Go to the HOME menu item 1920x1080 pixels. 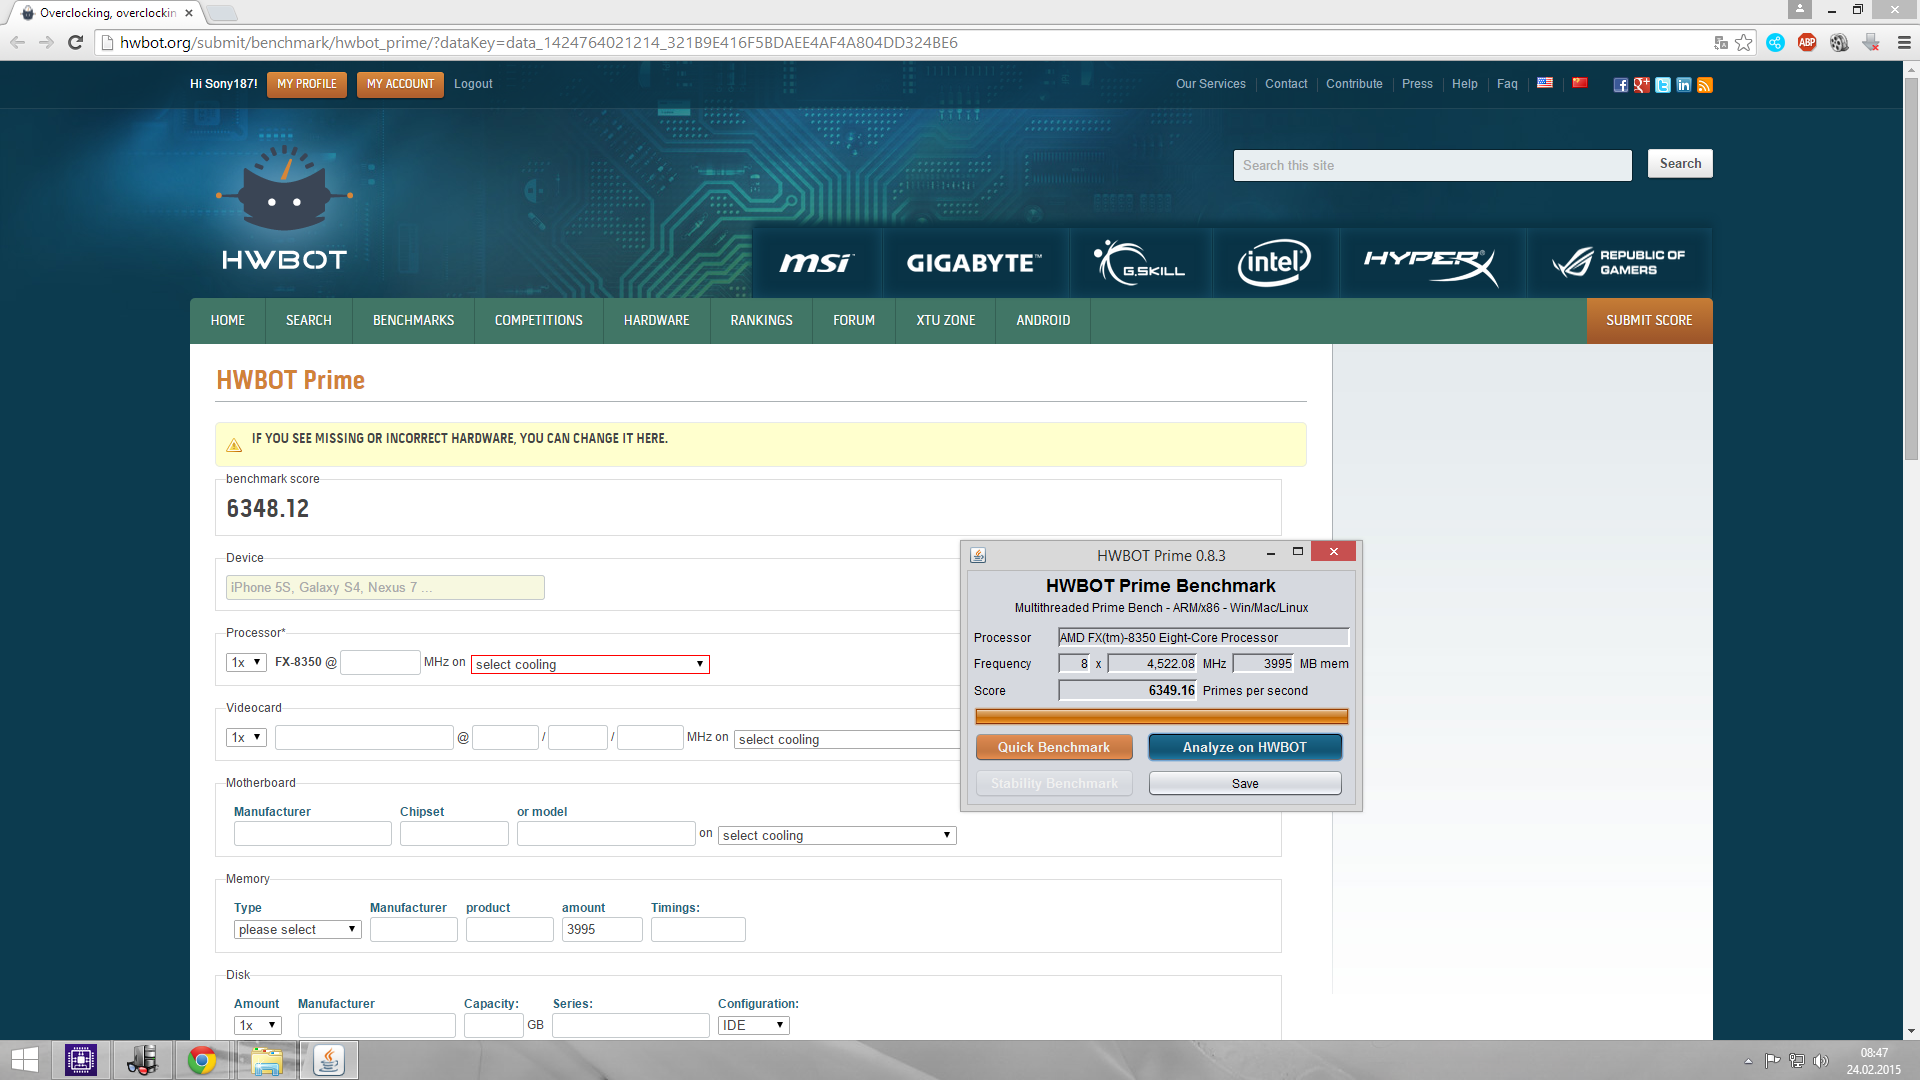point(228,320)
